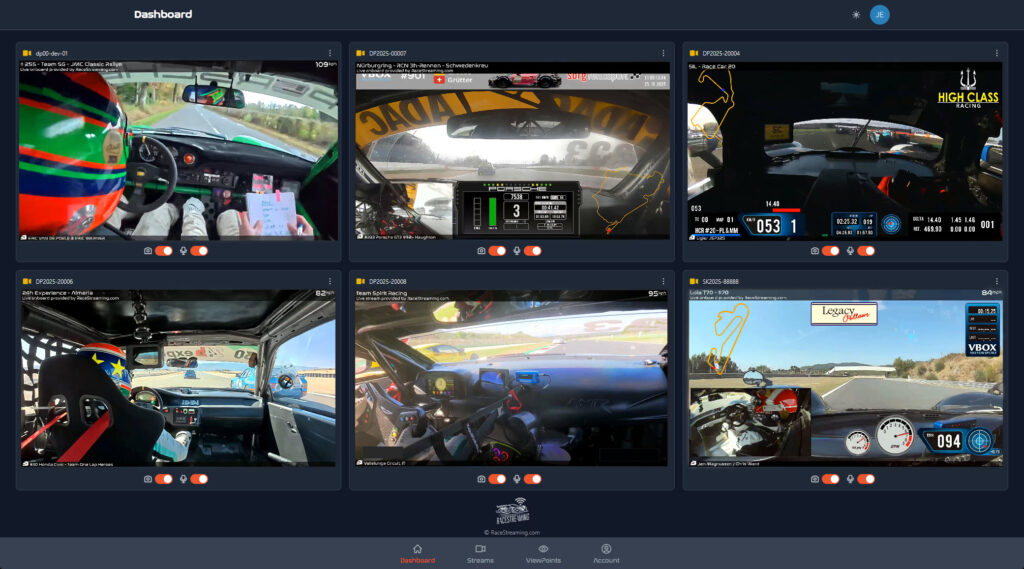
Task: Open the Nürburgring Porsche stream video
Action: tap(511, 150)
